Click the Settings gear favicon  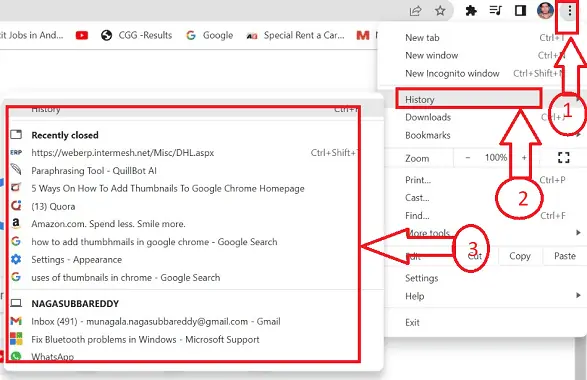point(16,259)
